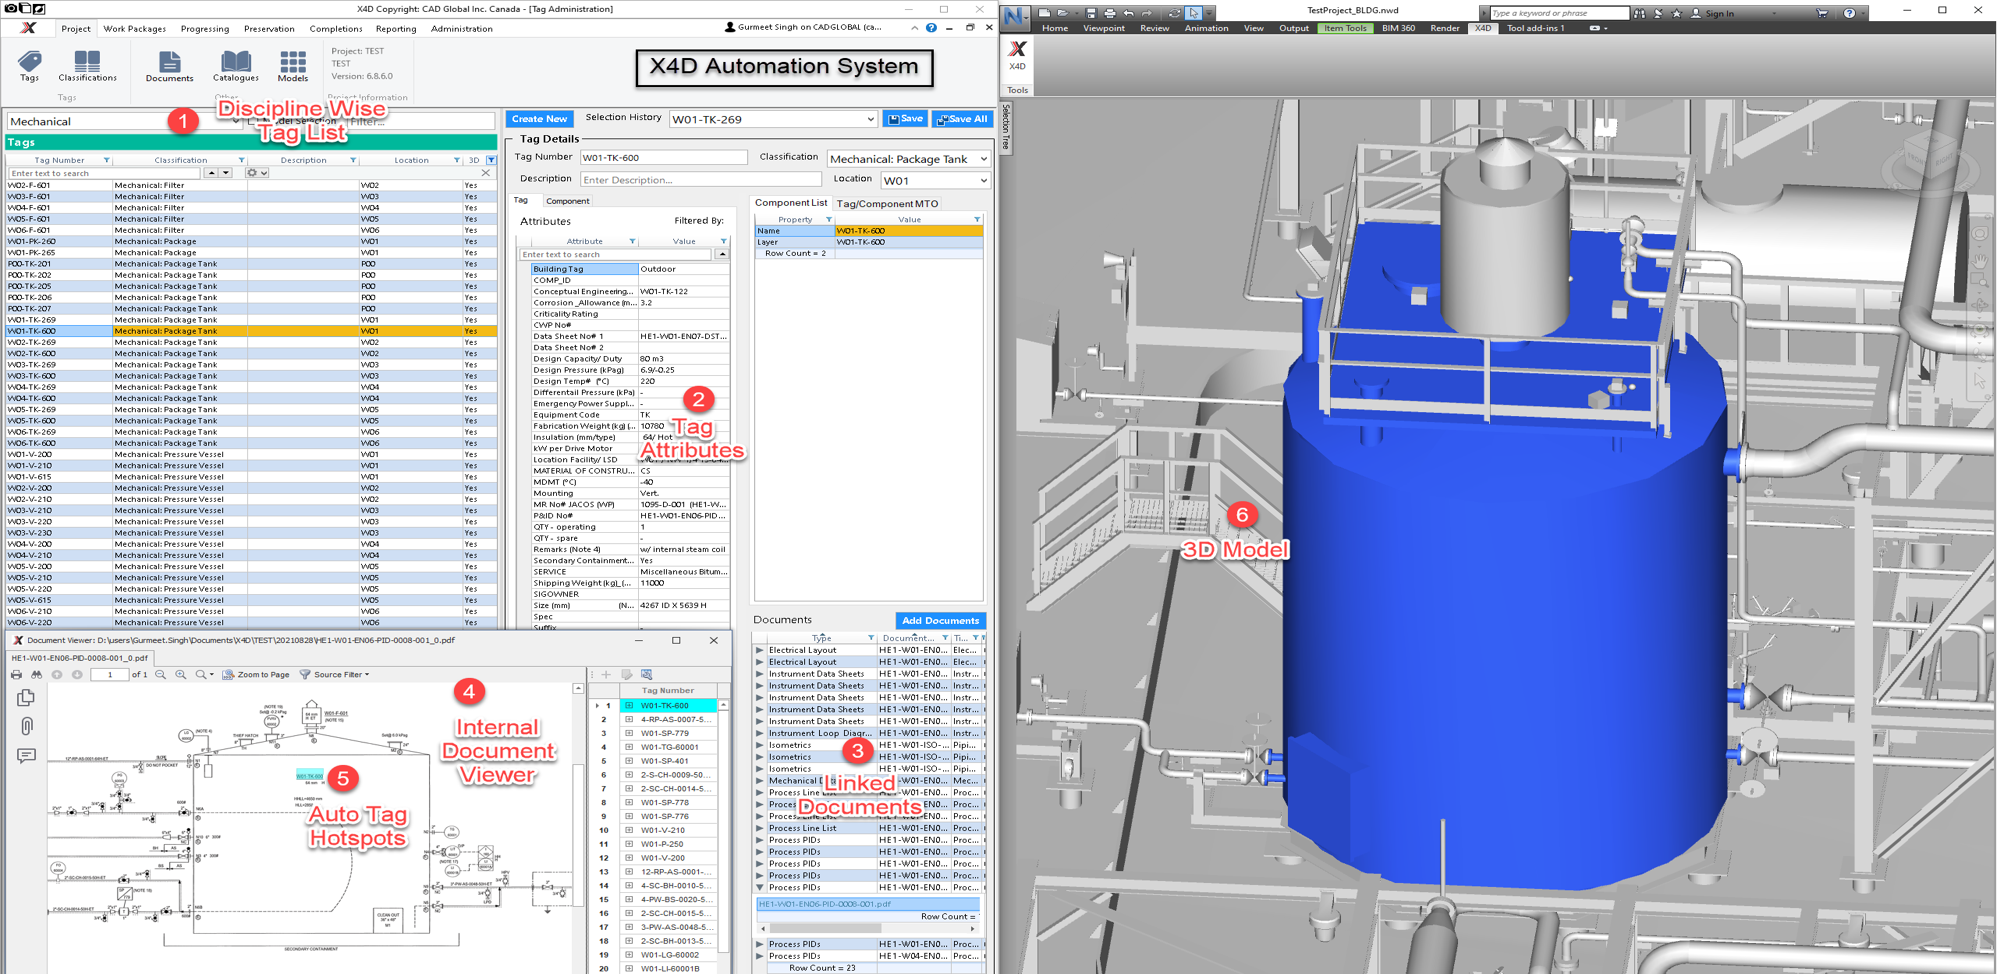This screenshot has height=974, width=1997.
Task: Switch to the Component tab
Action: click(x=567, y=201)
